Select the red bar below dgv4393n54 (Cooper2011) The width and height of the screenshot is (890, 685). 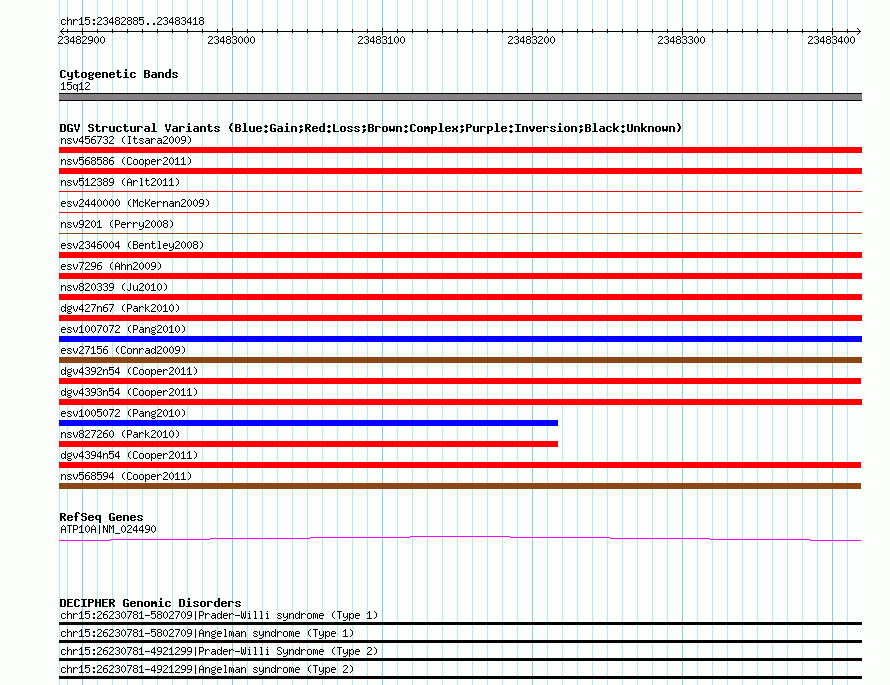coord(460,402)
